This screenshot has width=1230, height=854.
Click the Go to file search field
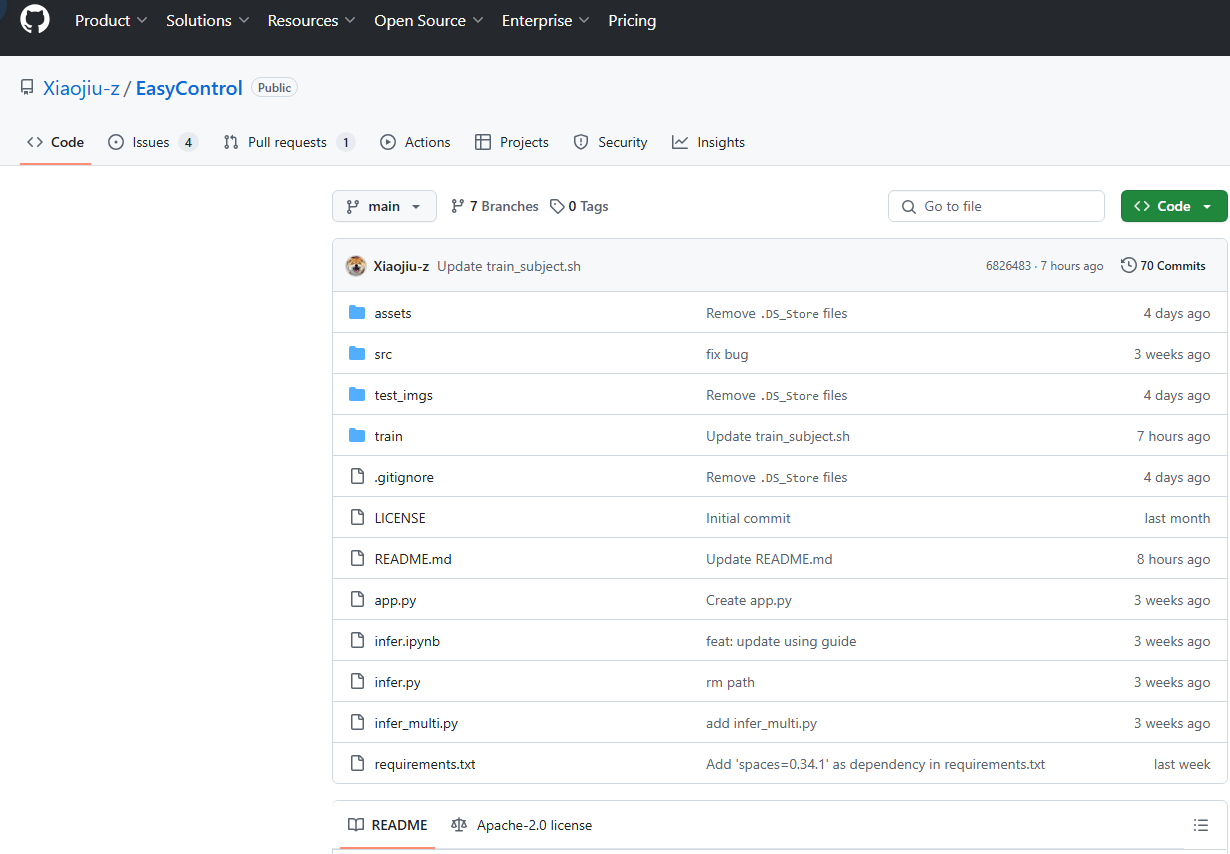[x=996, y=206]
